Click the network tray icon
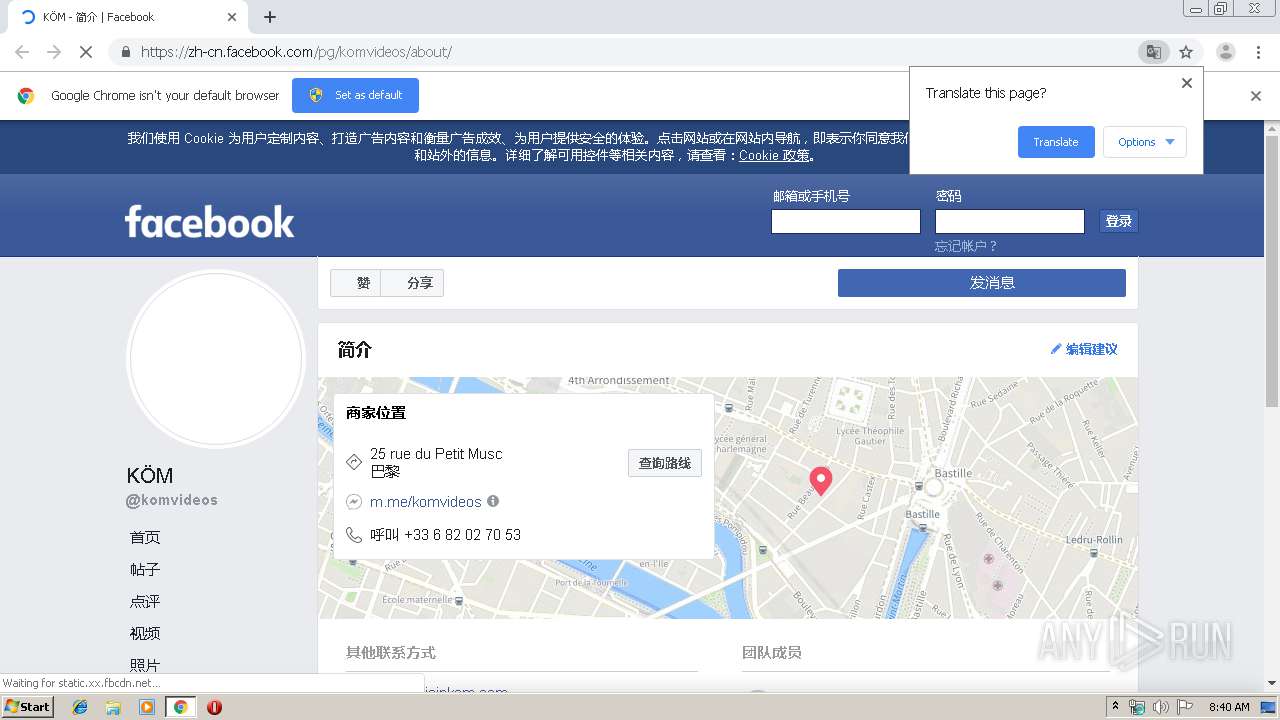 tap(1137, 707)
